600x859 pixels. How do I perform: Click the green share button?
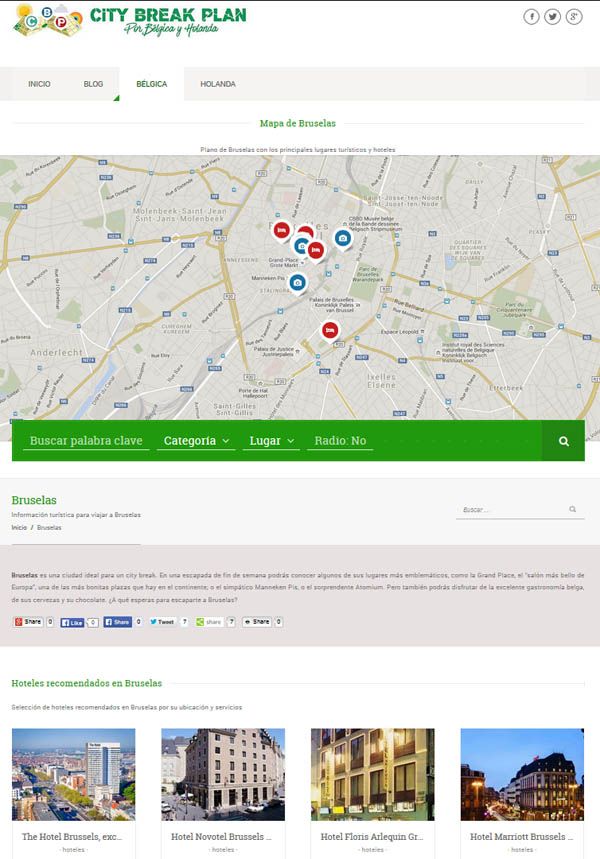pos(210,622)
